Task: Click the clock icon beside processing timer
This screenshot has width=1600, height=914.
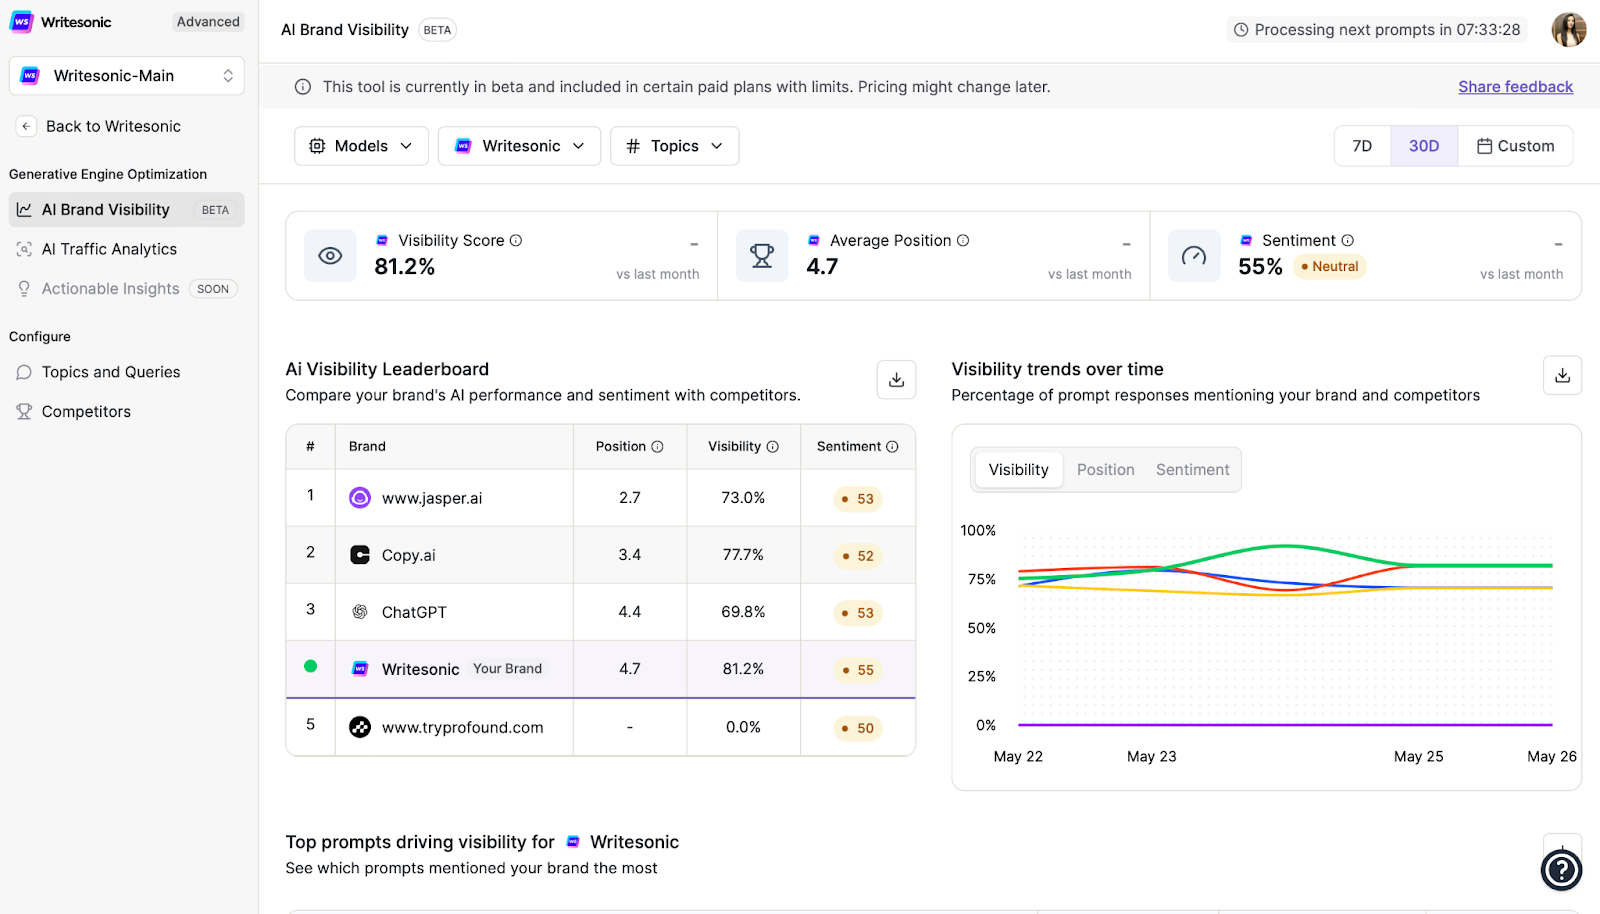Action: pyautogui.click(x=1241, y=30)
